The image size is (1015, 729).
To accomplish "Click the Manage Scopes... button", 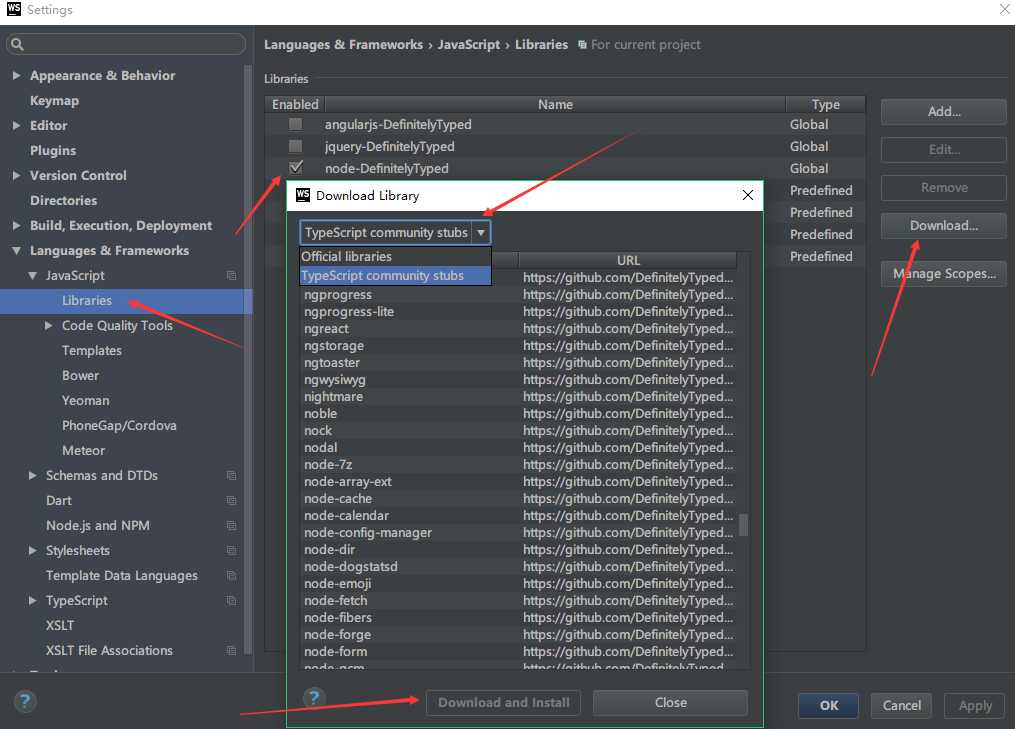I will click(943, 274).
